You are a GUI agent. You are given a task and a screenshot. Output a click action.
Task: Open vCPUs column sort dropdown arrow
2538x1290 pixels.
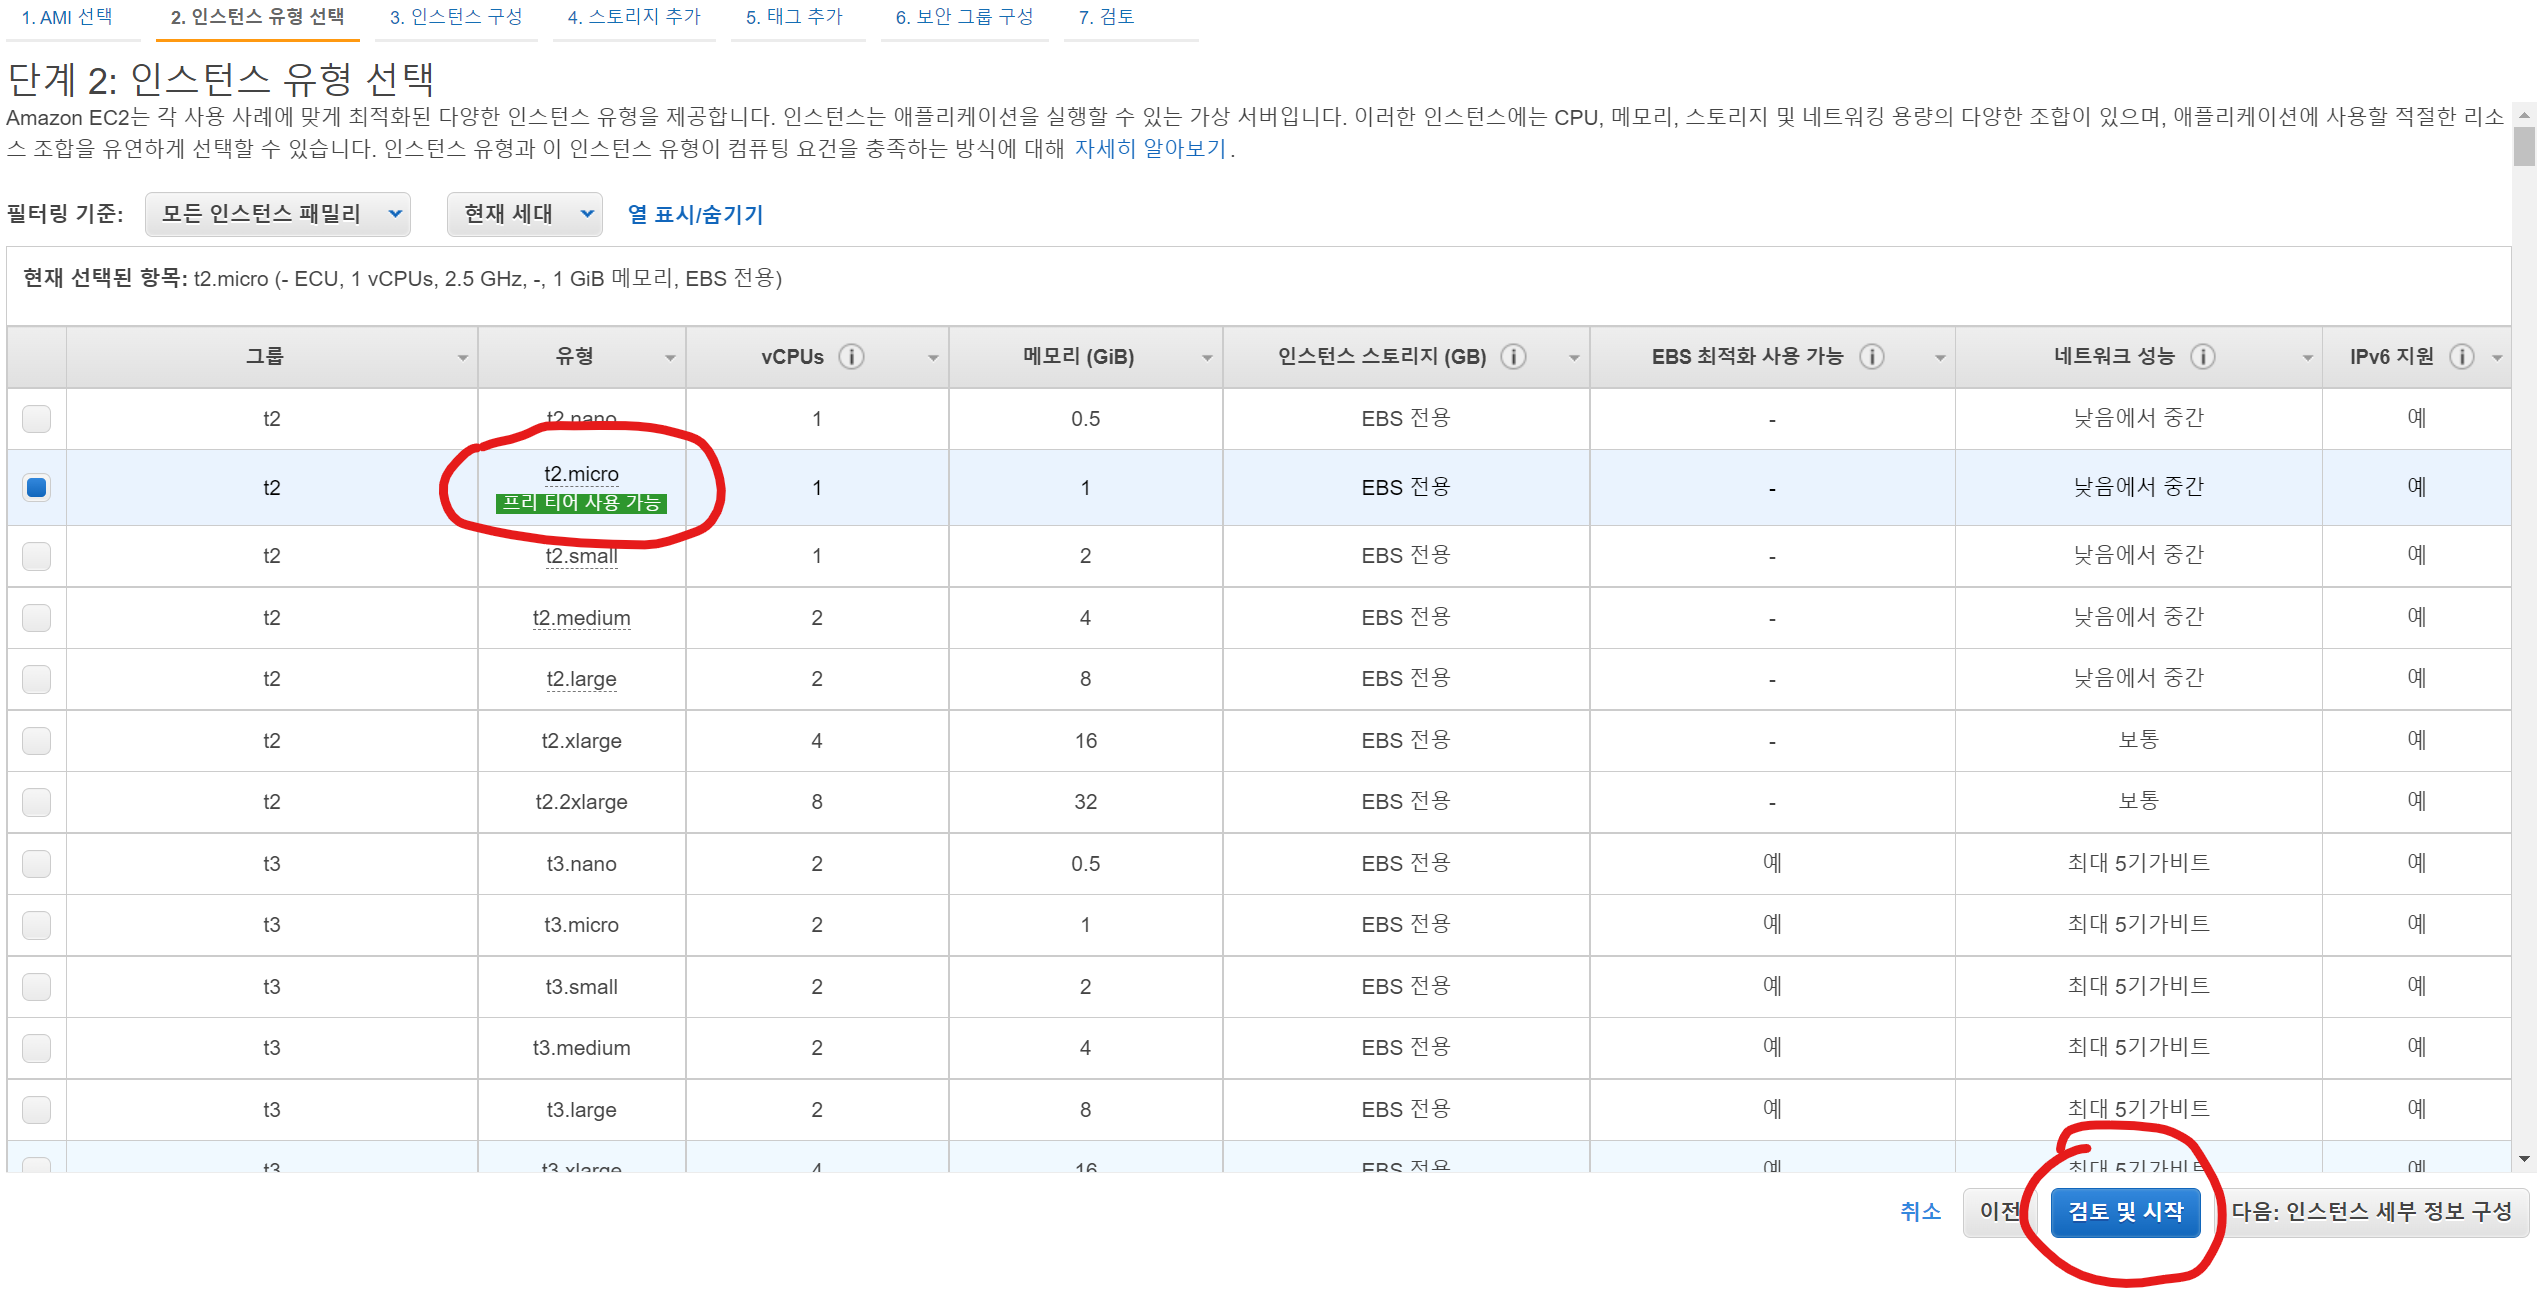pyautogui.click(x=932, y=358)
